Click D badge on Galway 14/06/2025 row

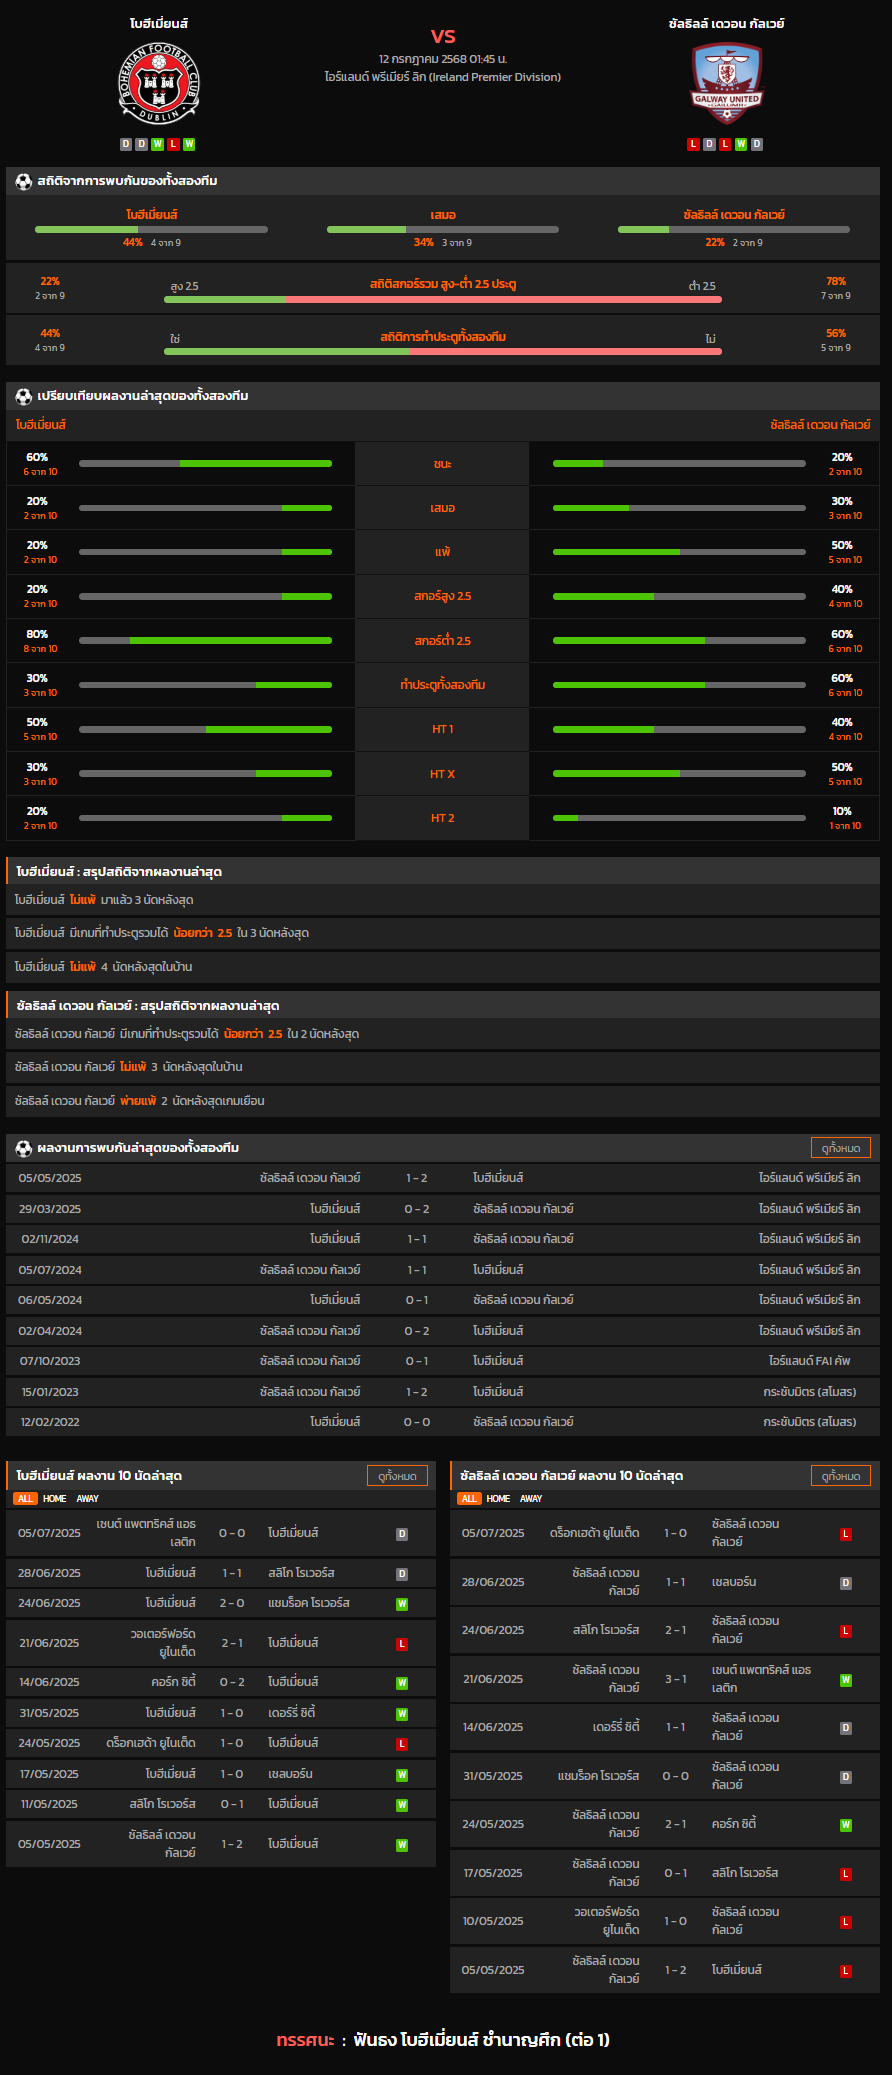846,1728
